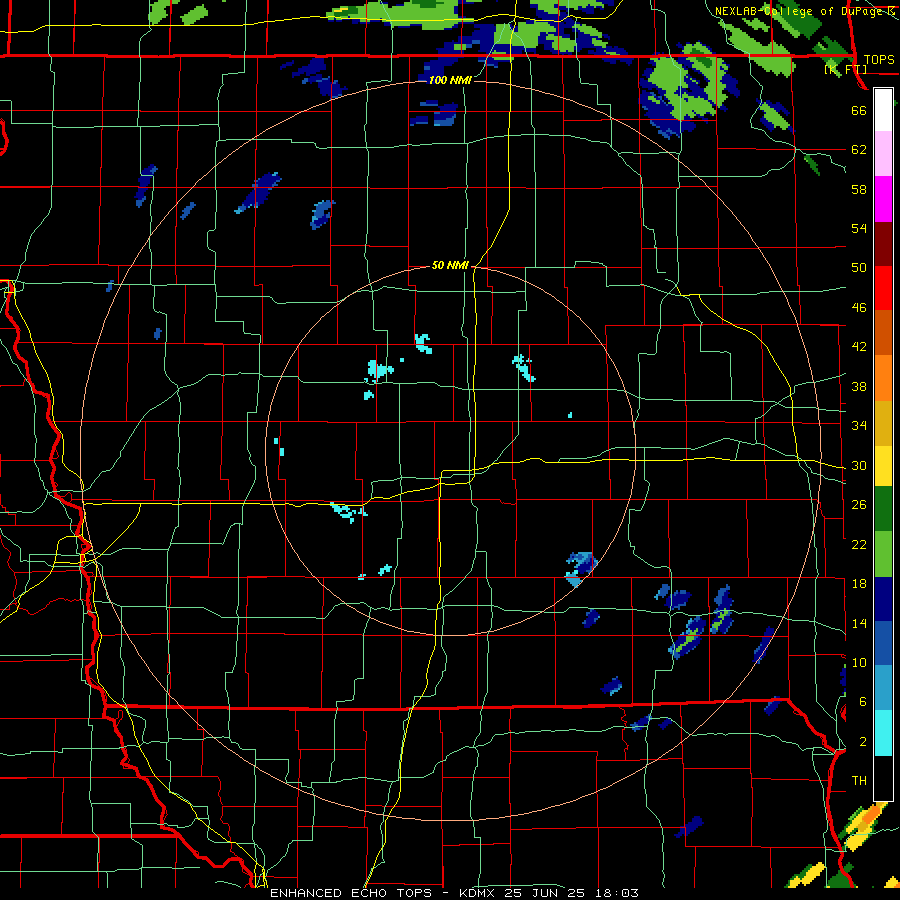Select the legend value 50 on the color scale
The image size is (900, 900).
[x=859, y=267]
